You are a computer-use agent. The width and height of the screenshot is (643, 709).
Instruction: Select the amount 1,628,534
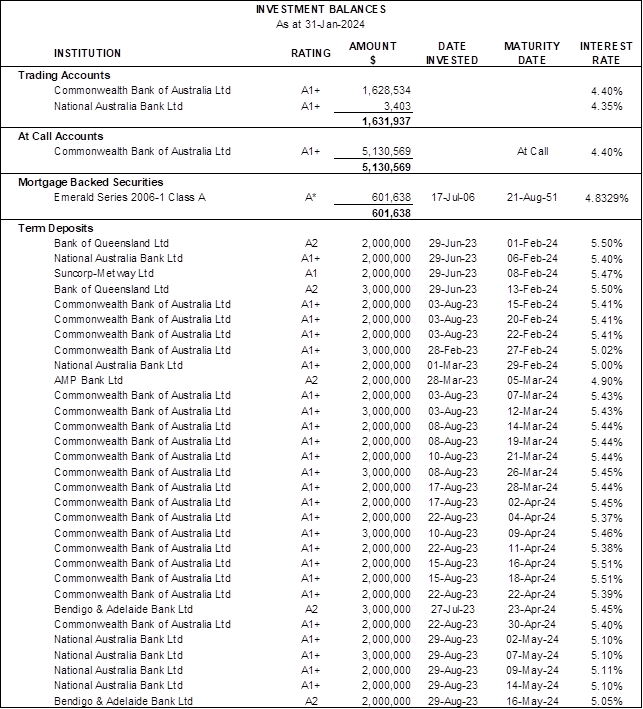(386, 90)
